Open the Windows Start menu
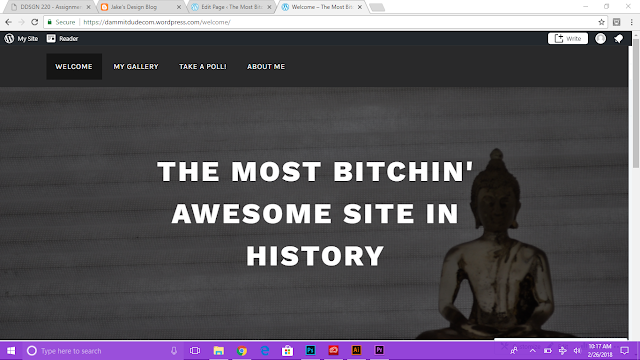The height and width of the screenshot is (360, 640). pos(11,351)
